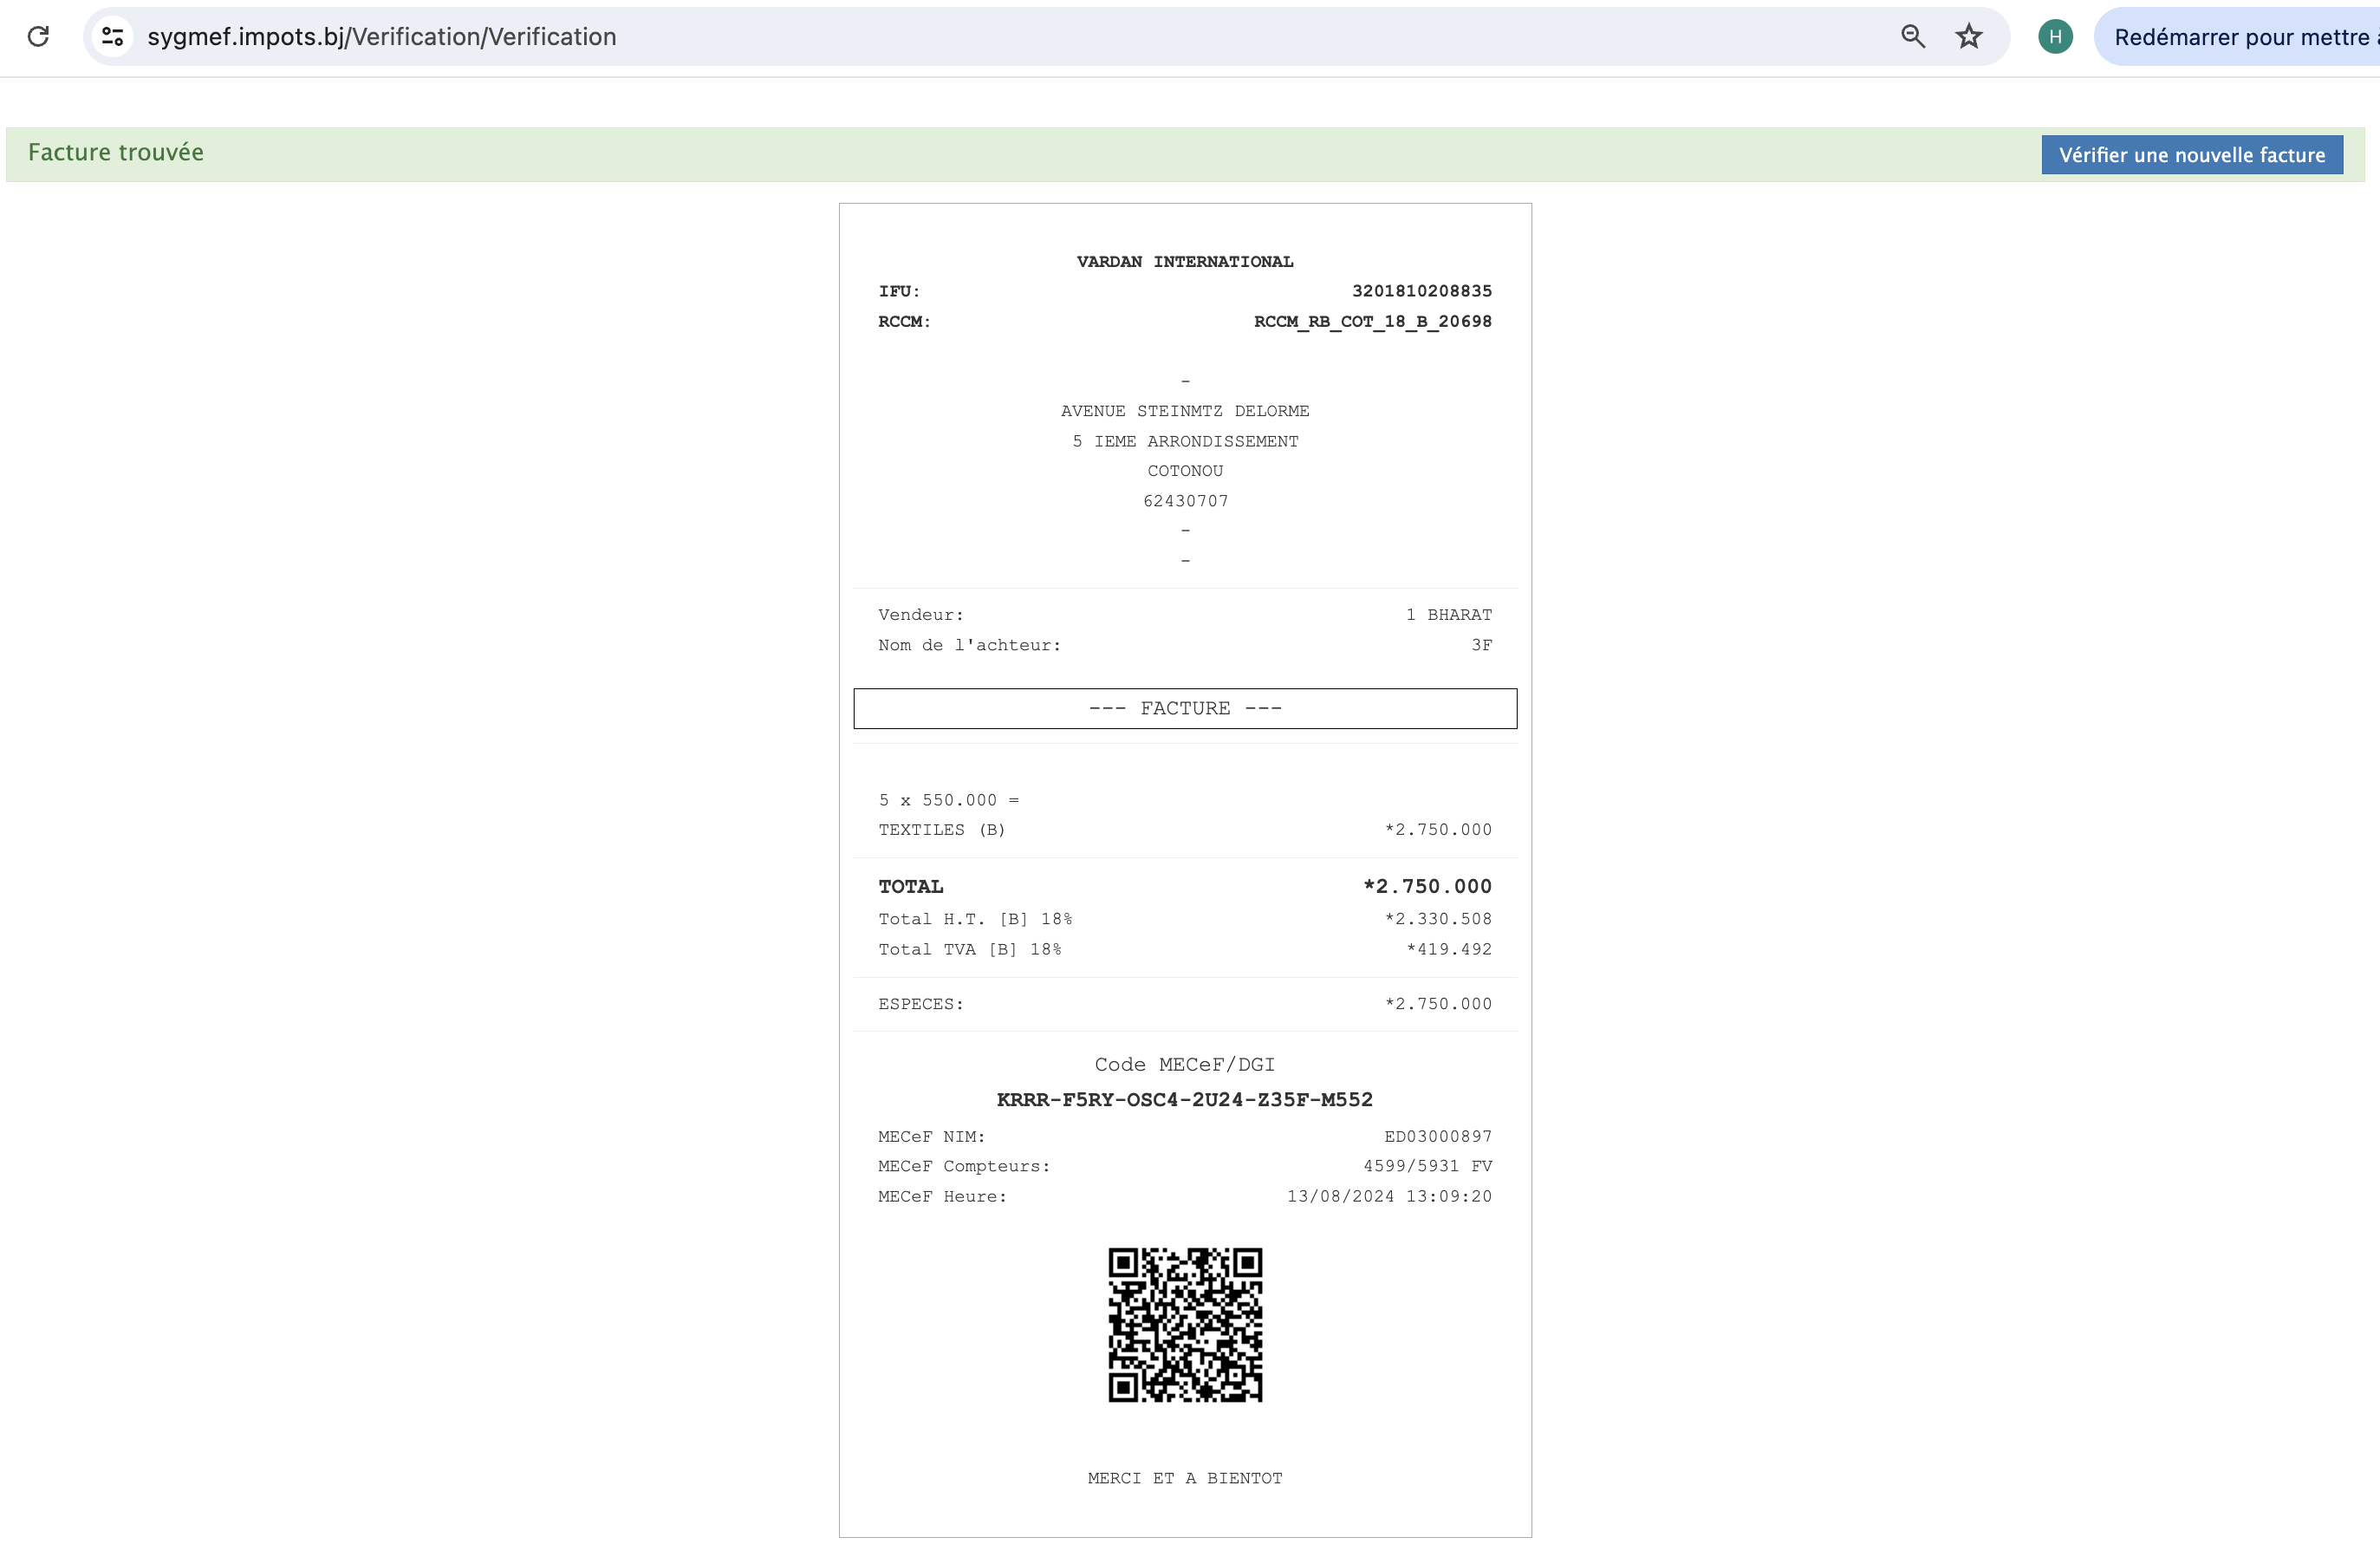Click the VARDAN INTERNATIONAL company heading

(x=1184, y=262)
